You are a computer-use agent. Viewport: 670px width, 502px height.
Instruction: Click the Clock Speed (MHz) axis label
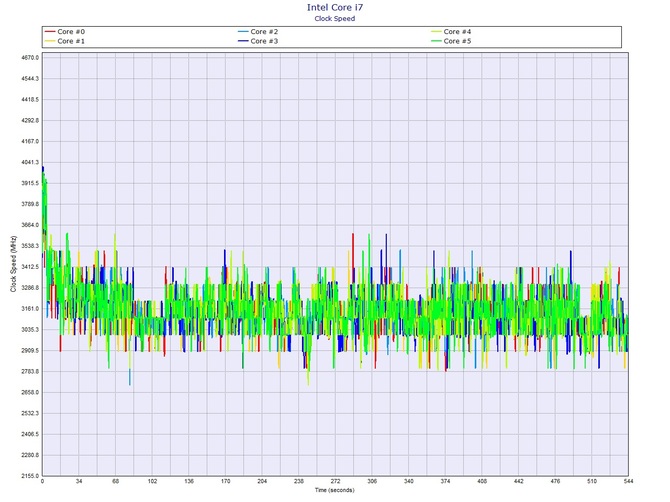[x=13, y=264]
